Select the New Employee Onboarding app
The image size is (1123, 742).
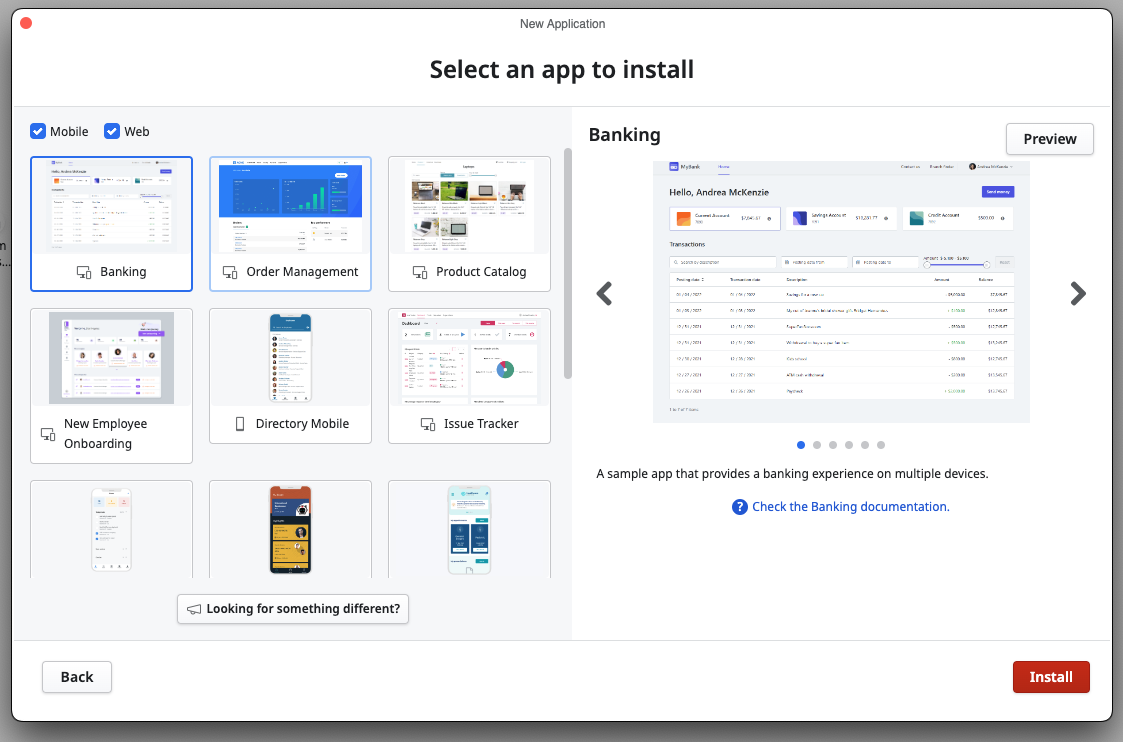point(111,386)
